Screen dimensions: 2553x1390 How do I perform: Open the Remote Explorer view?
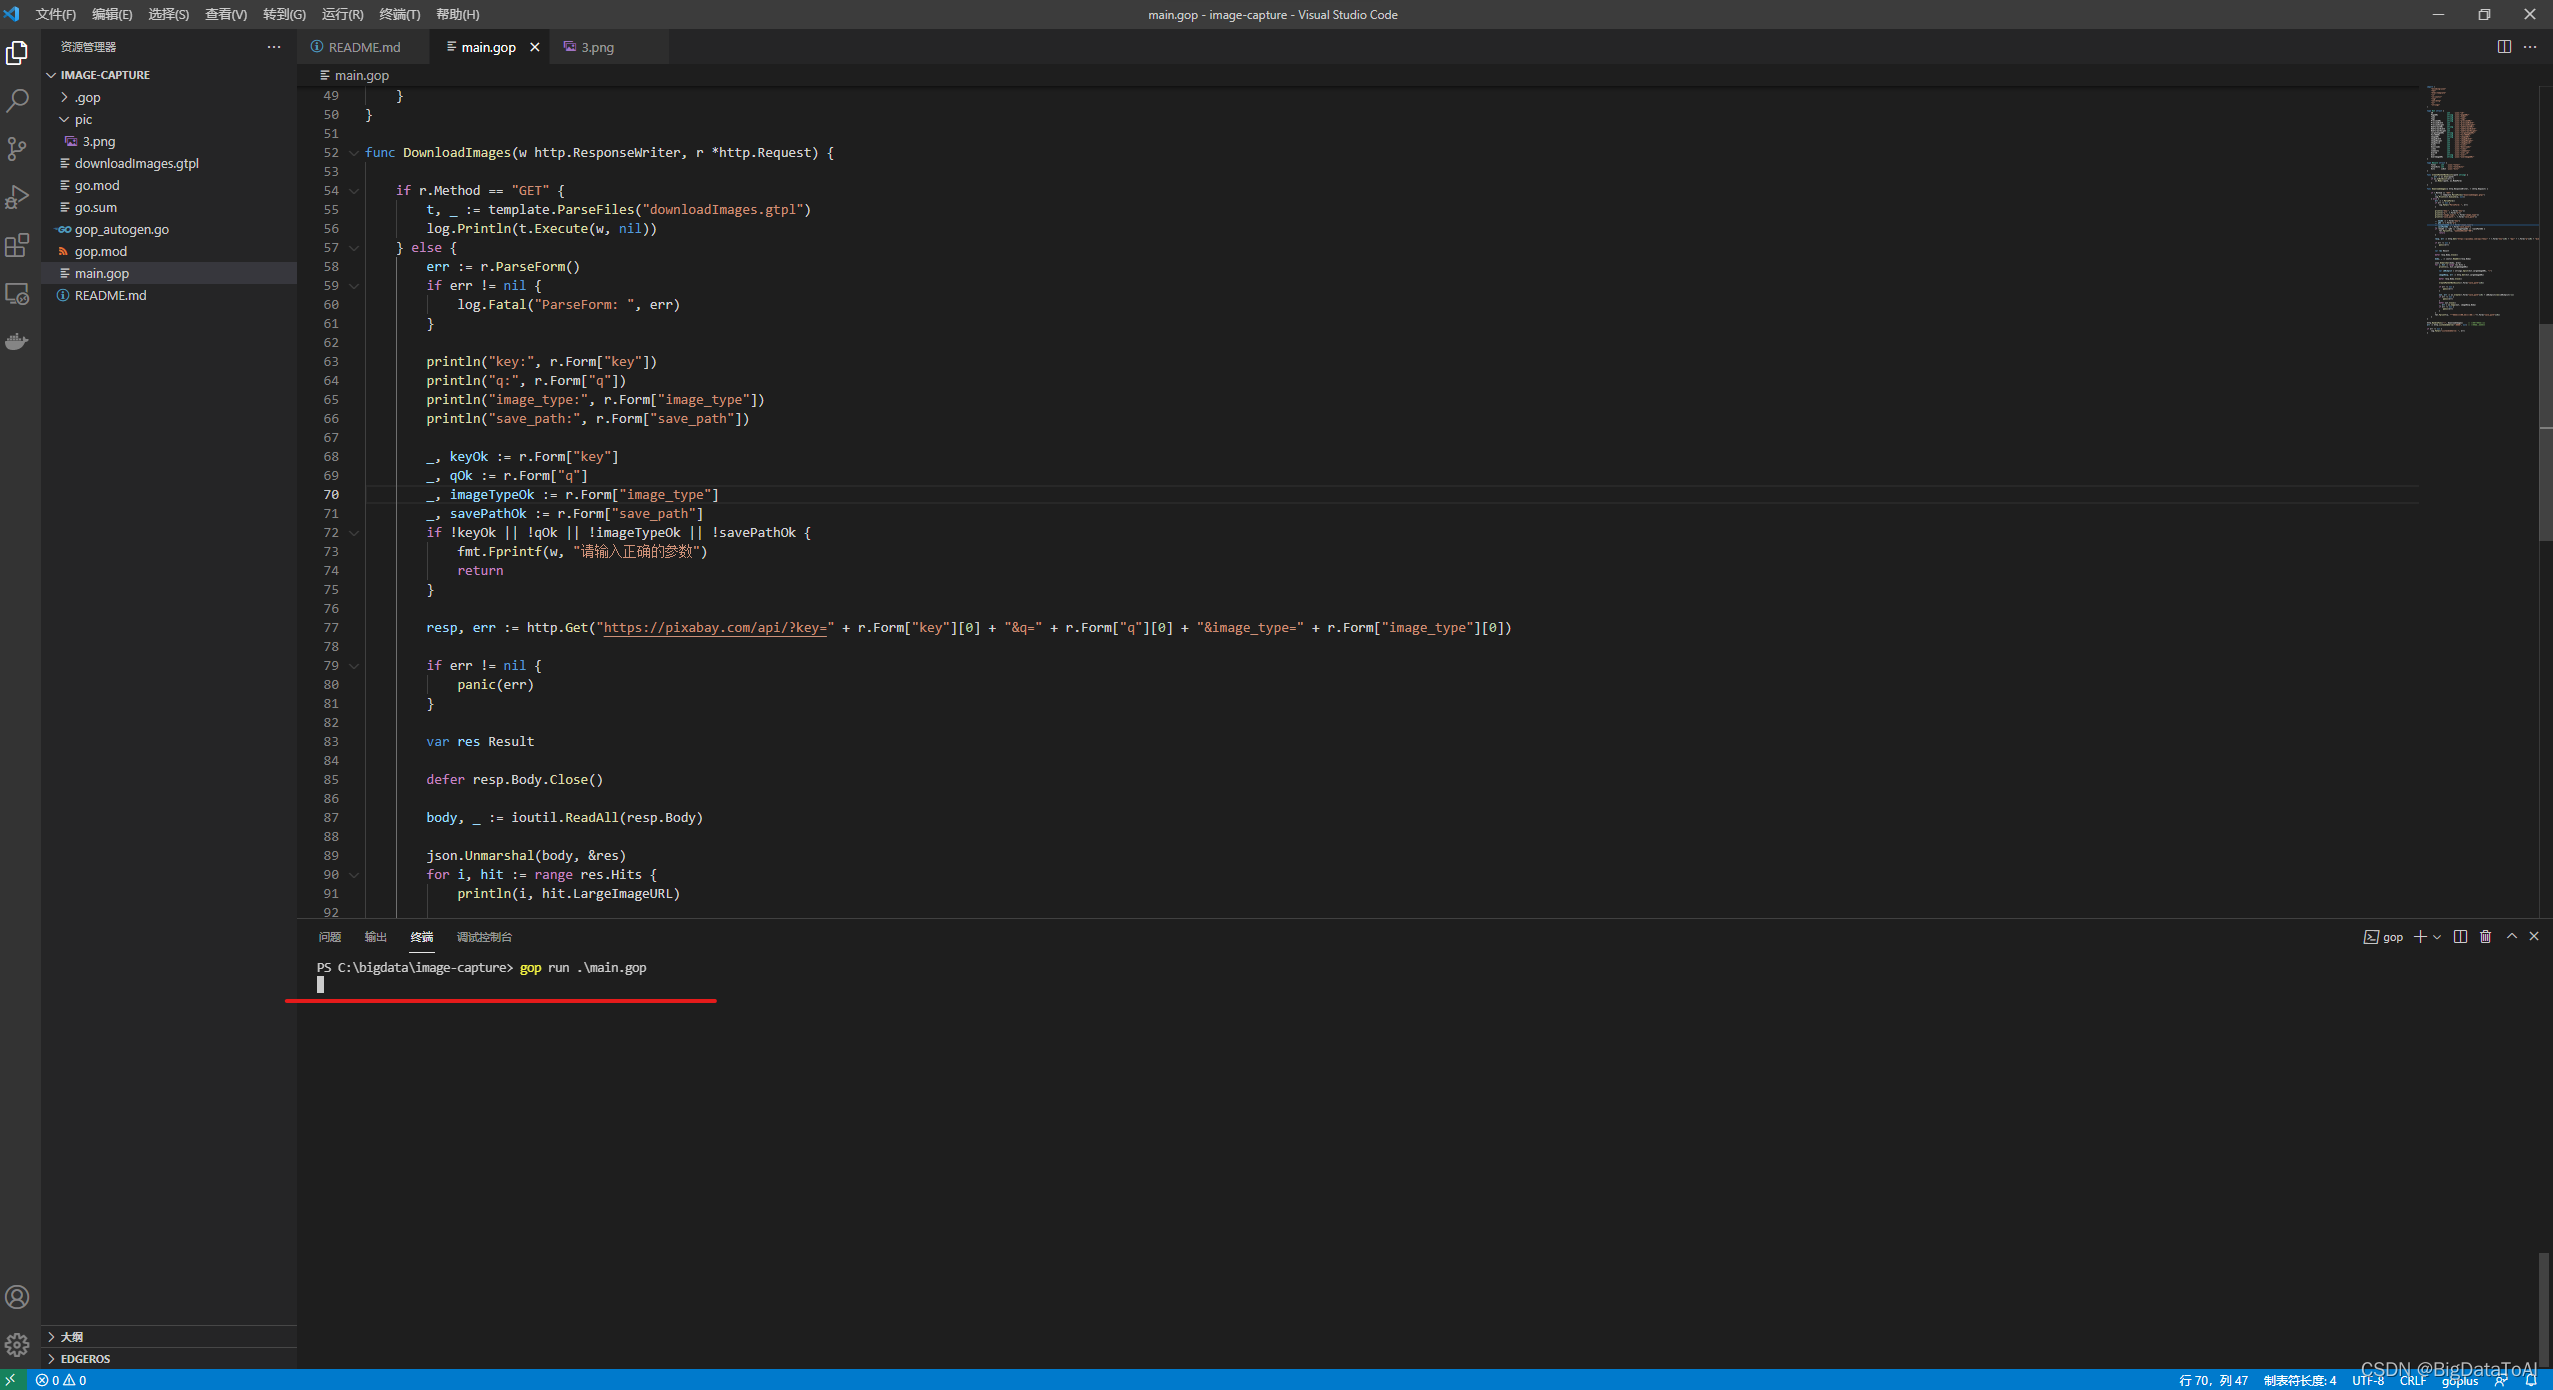pyautogui.click(x=17, y=294)
